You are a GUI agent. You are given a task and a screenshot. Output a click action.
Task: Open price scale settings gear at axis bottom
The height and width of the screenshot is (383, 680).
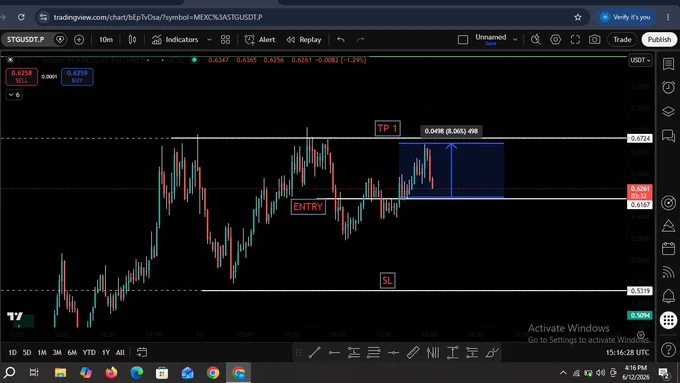point(641,335)
